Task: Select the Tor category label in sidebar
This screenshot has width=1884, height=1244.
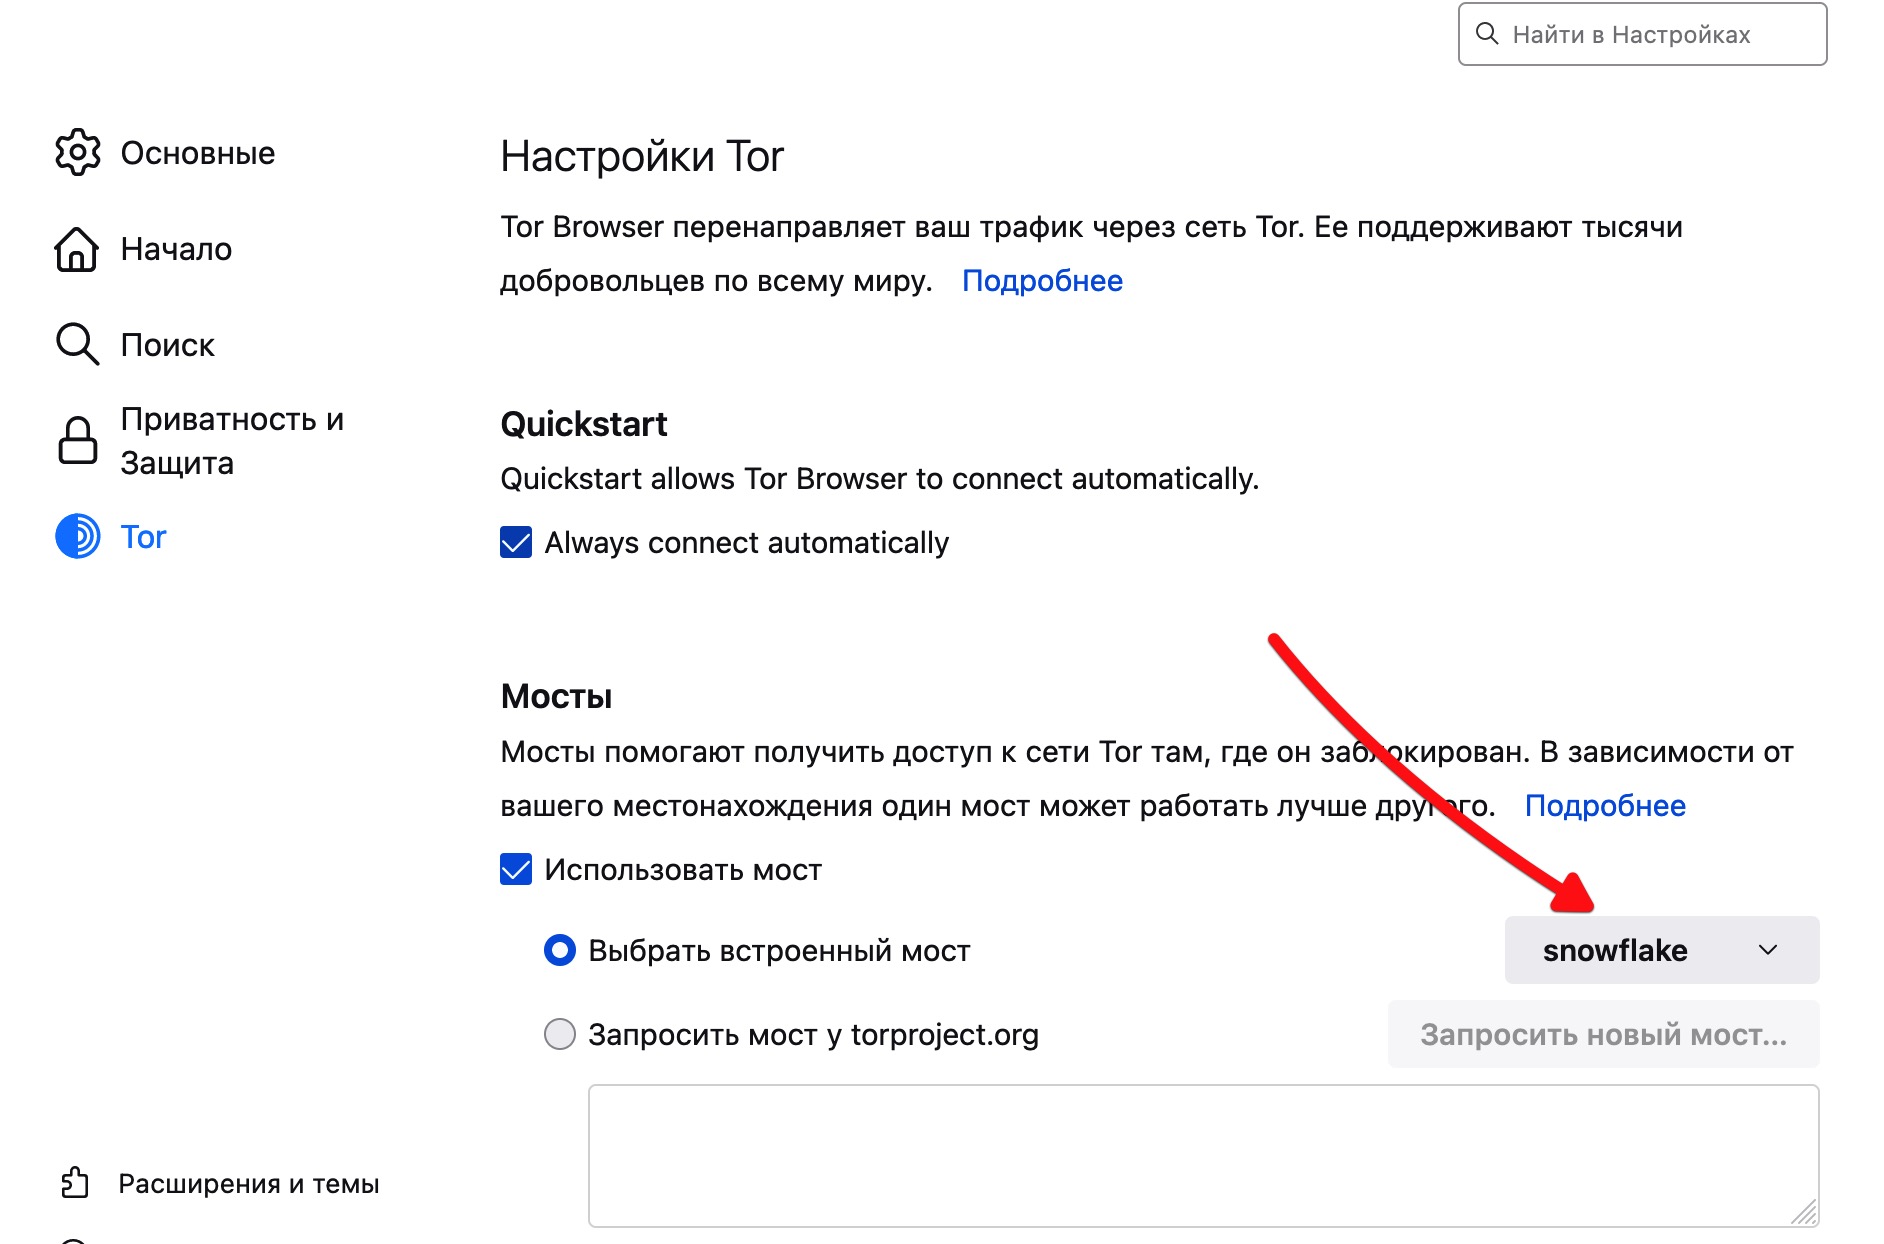Action: (143, 537)
